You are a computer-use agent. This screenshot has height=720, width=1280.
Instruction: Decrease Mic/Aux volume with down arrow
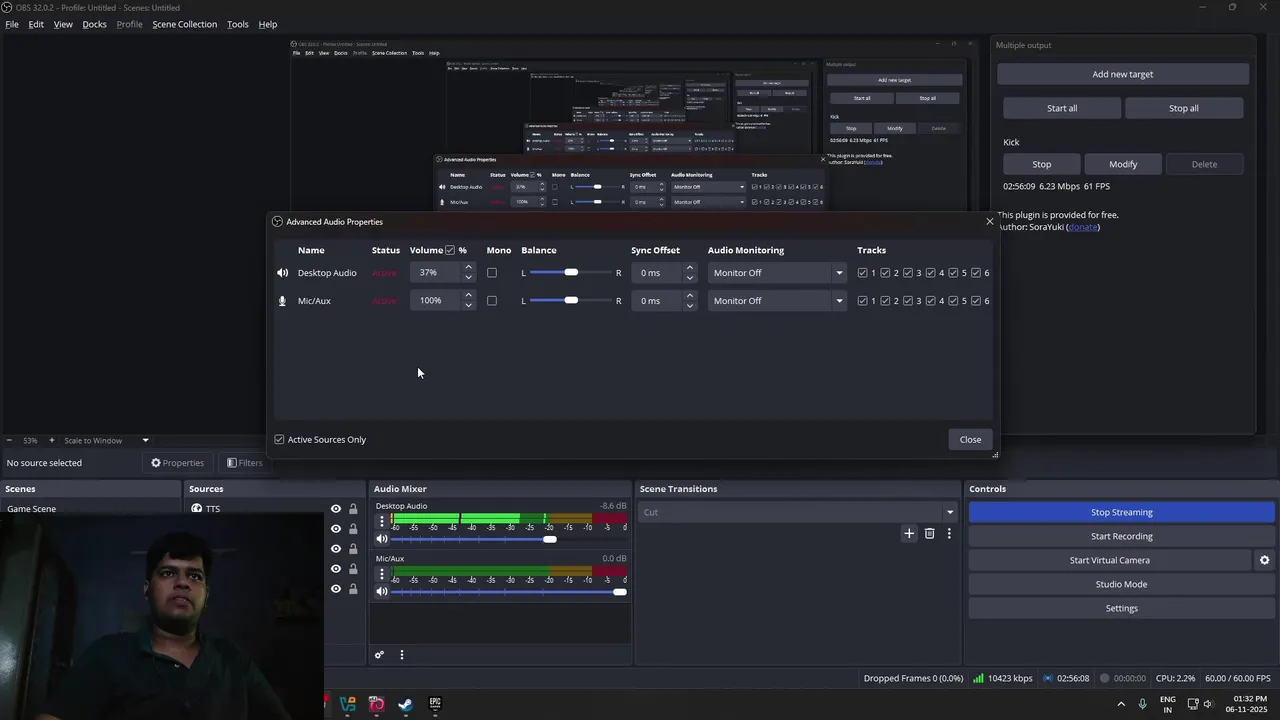(x=468, y=306)
